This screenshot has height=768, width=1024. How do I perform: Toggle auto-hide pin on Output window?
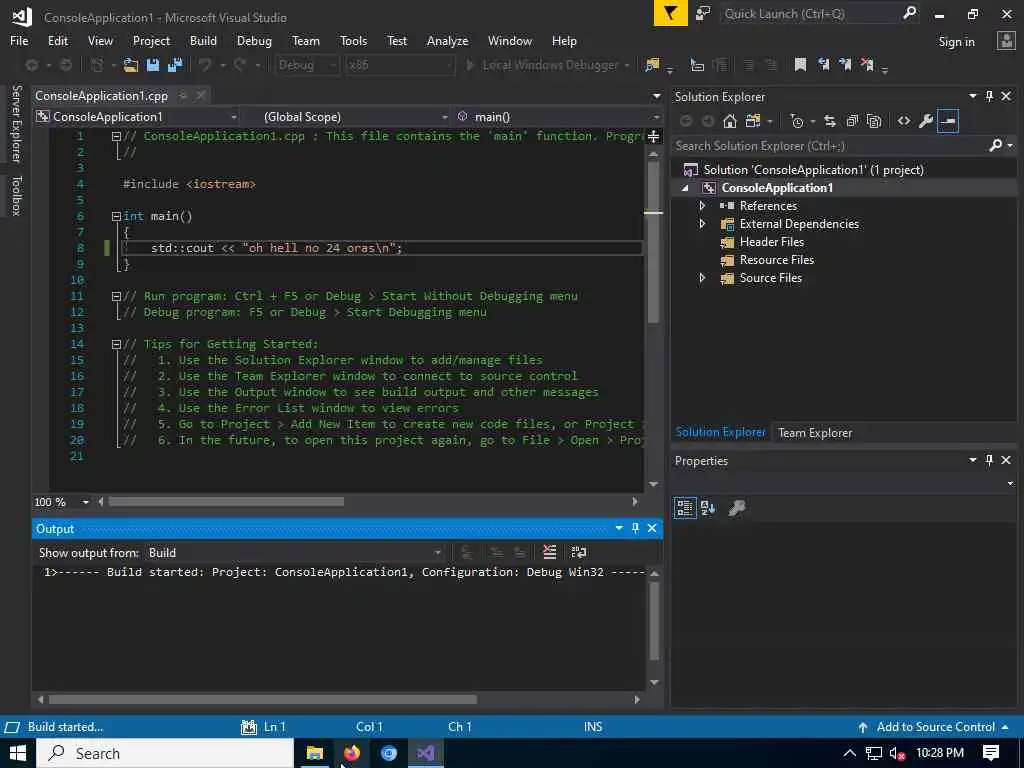click(x=635, y=528)
